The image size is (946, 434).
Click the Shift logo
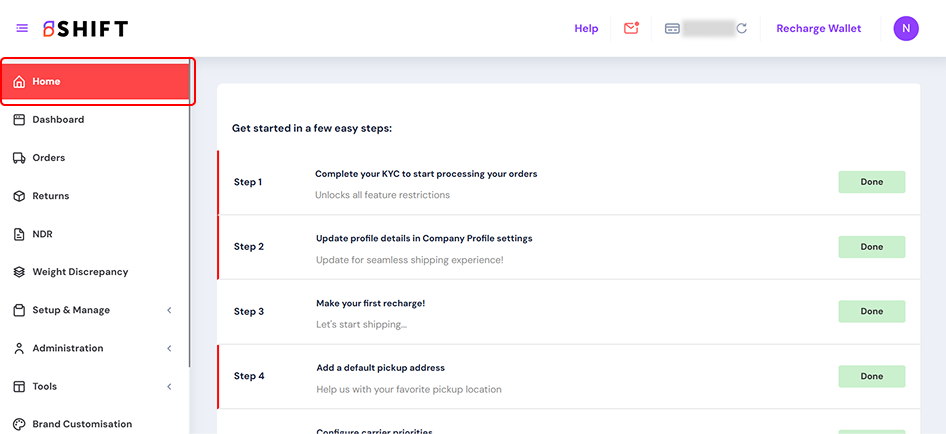pyautogui.click(x=85, y=29)
